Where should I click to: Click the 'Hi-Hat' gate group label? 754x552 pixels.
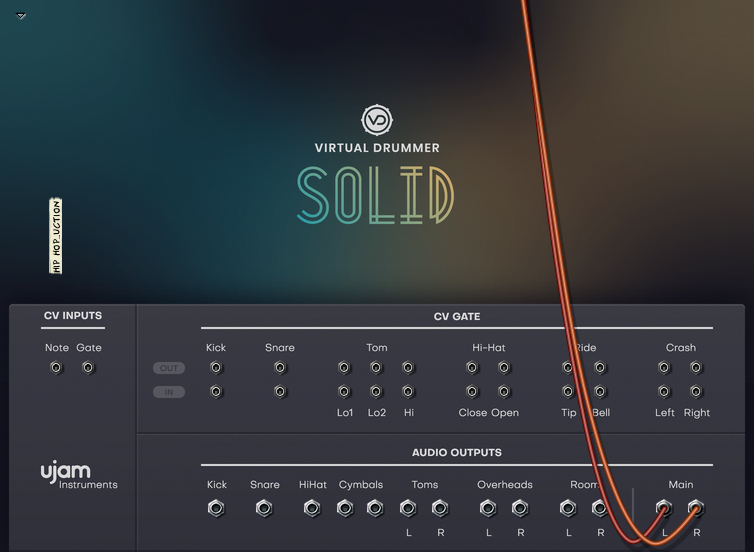coord(489,348)
